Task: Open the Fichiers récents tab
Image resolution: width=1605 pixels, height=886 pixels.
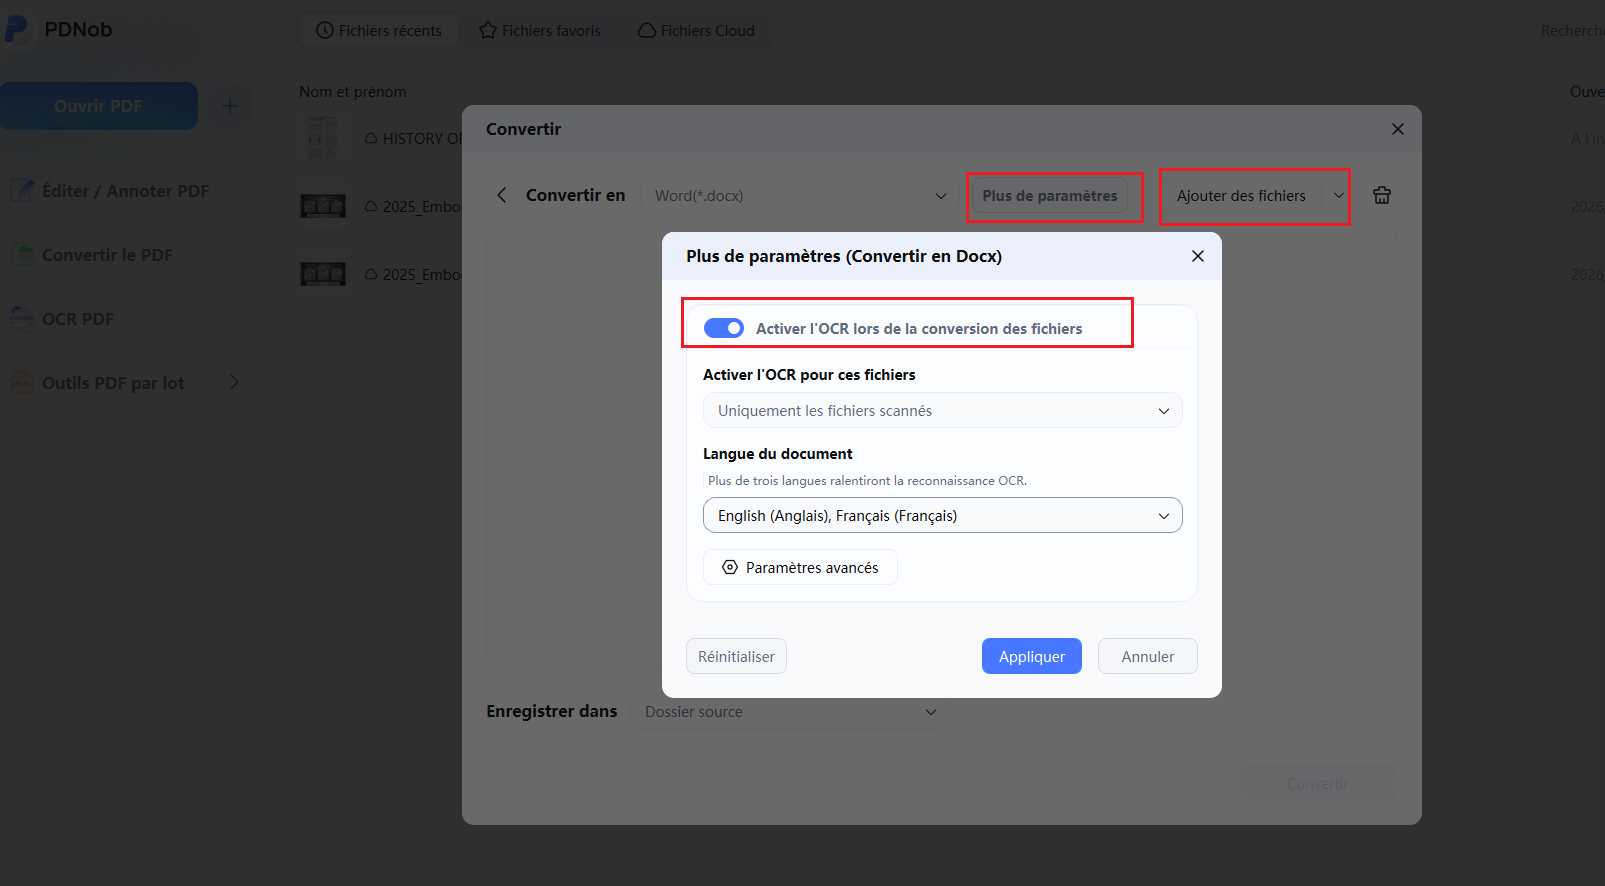Action: (379, 31)
